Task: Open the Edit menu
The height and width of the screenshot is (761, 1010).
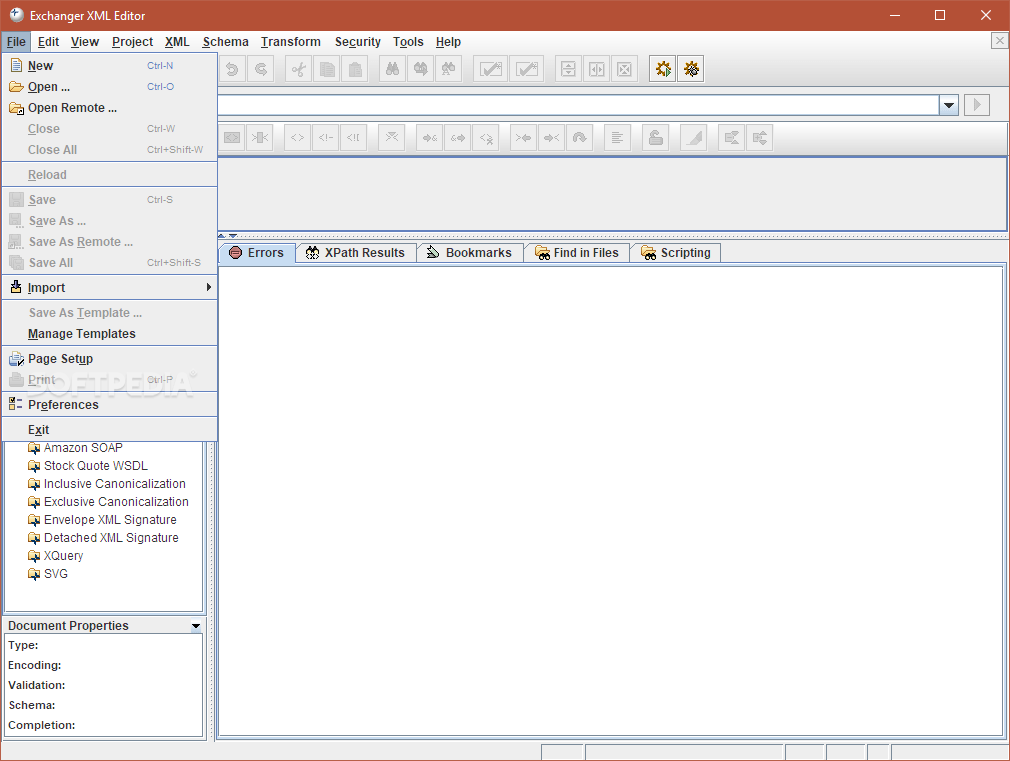Action: point(48,42)
